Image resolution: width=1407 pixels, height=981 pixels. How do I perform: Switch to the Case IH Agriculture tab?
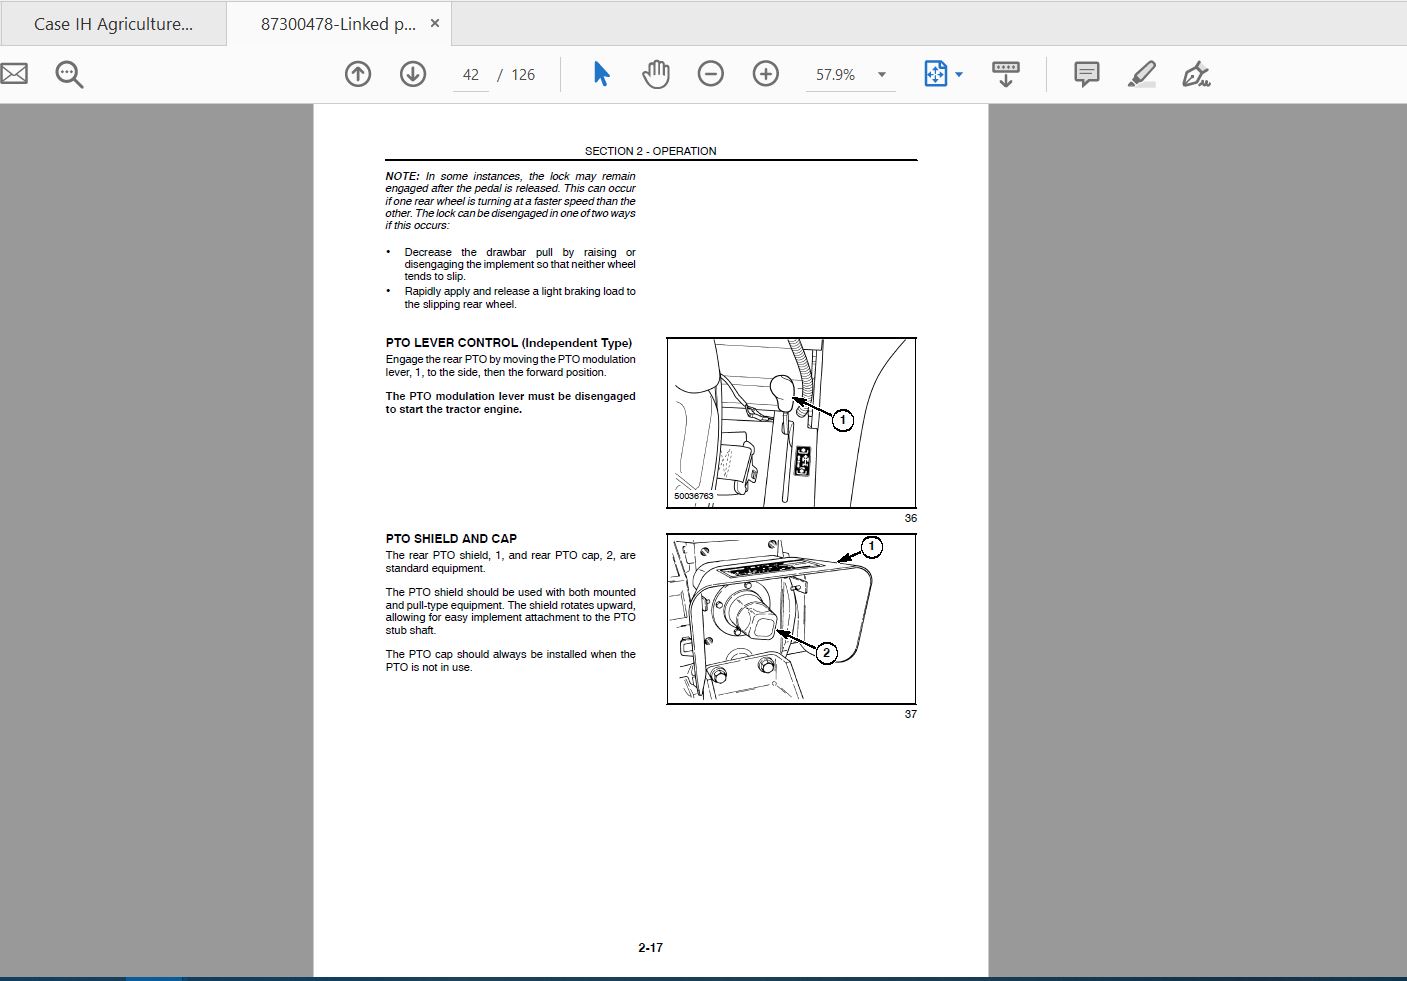[113, 24]
